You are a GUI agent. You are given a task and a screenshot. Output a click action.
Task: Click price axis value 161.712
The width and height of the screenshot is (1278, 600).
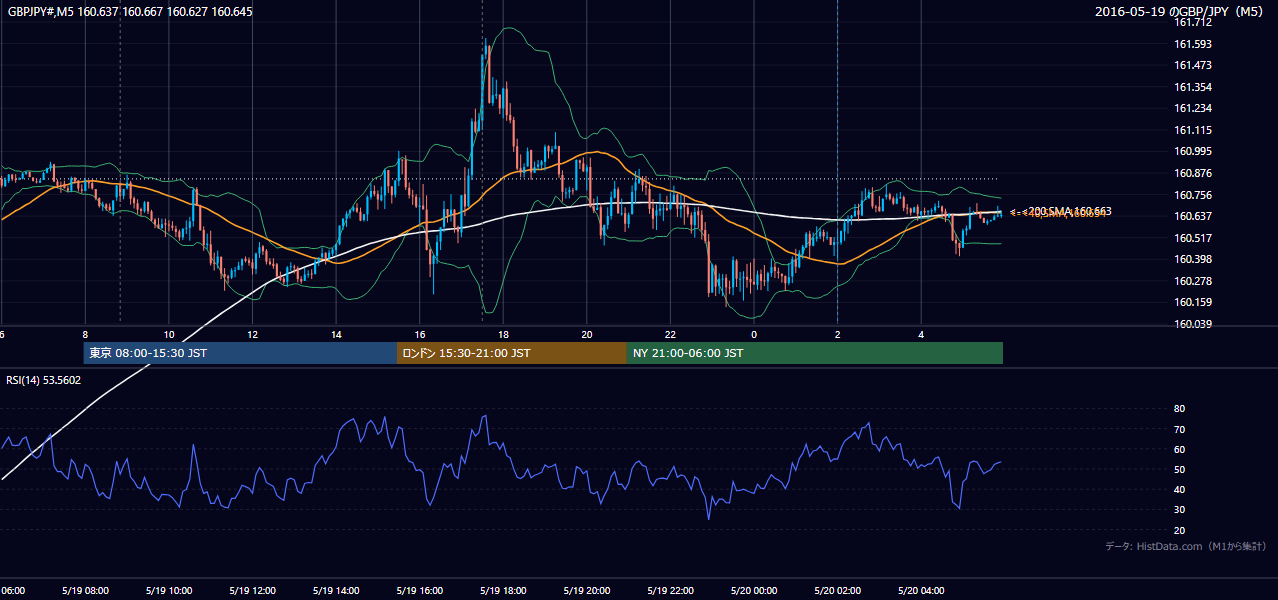[x=1193, y=22]
